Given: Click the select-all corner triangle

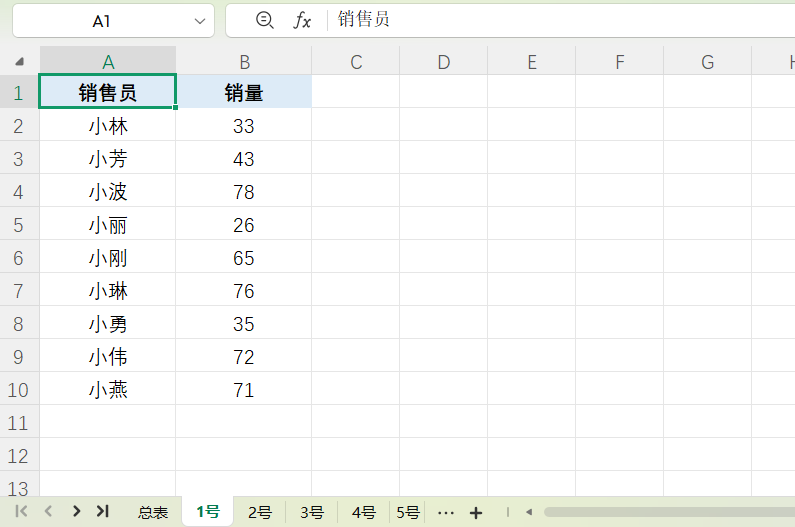Looking at the screenshot, I should point(20,62).
